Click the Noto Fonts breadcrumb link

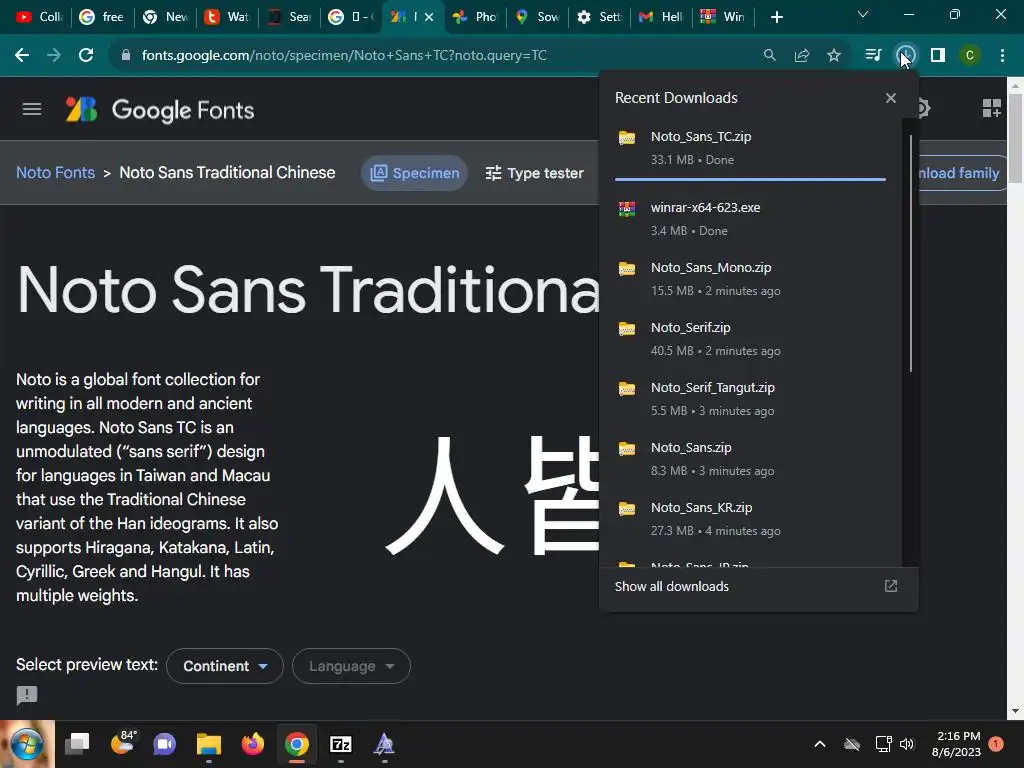click(x=56, y=172)
